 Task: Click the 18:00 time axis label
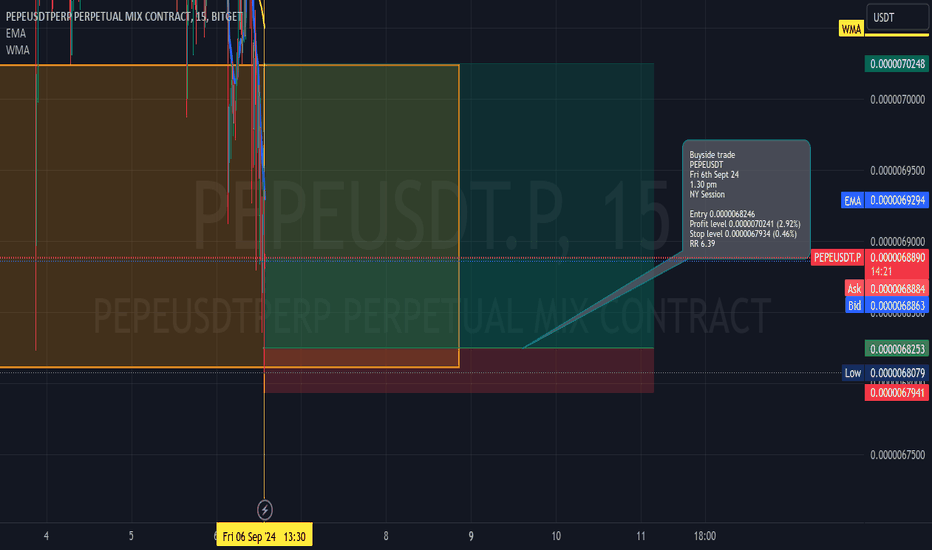pyautogui.click(x=704, y=536)
